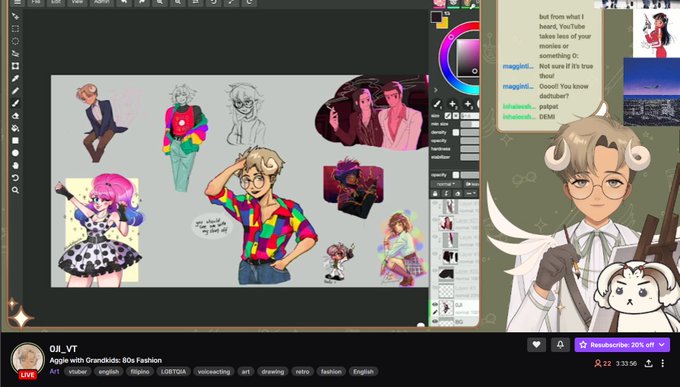The width and height of the screenshot is (680, 387).
Task: Toggle the density checkbox in brush settings
Action: tap(456, 132)
